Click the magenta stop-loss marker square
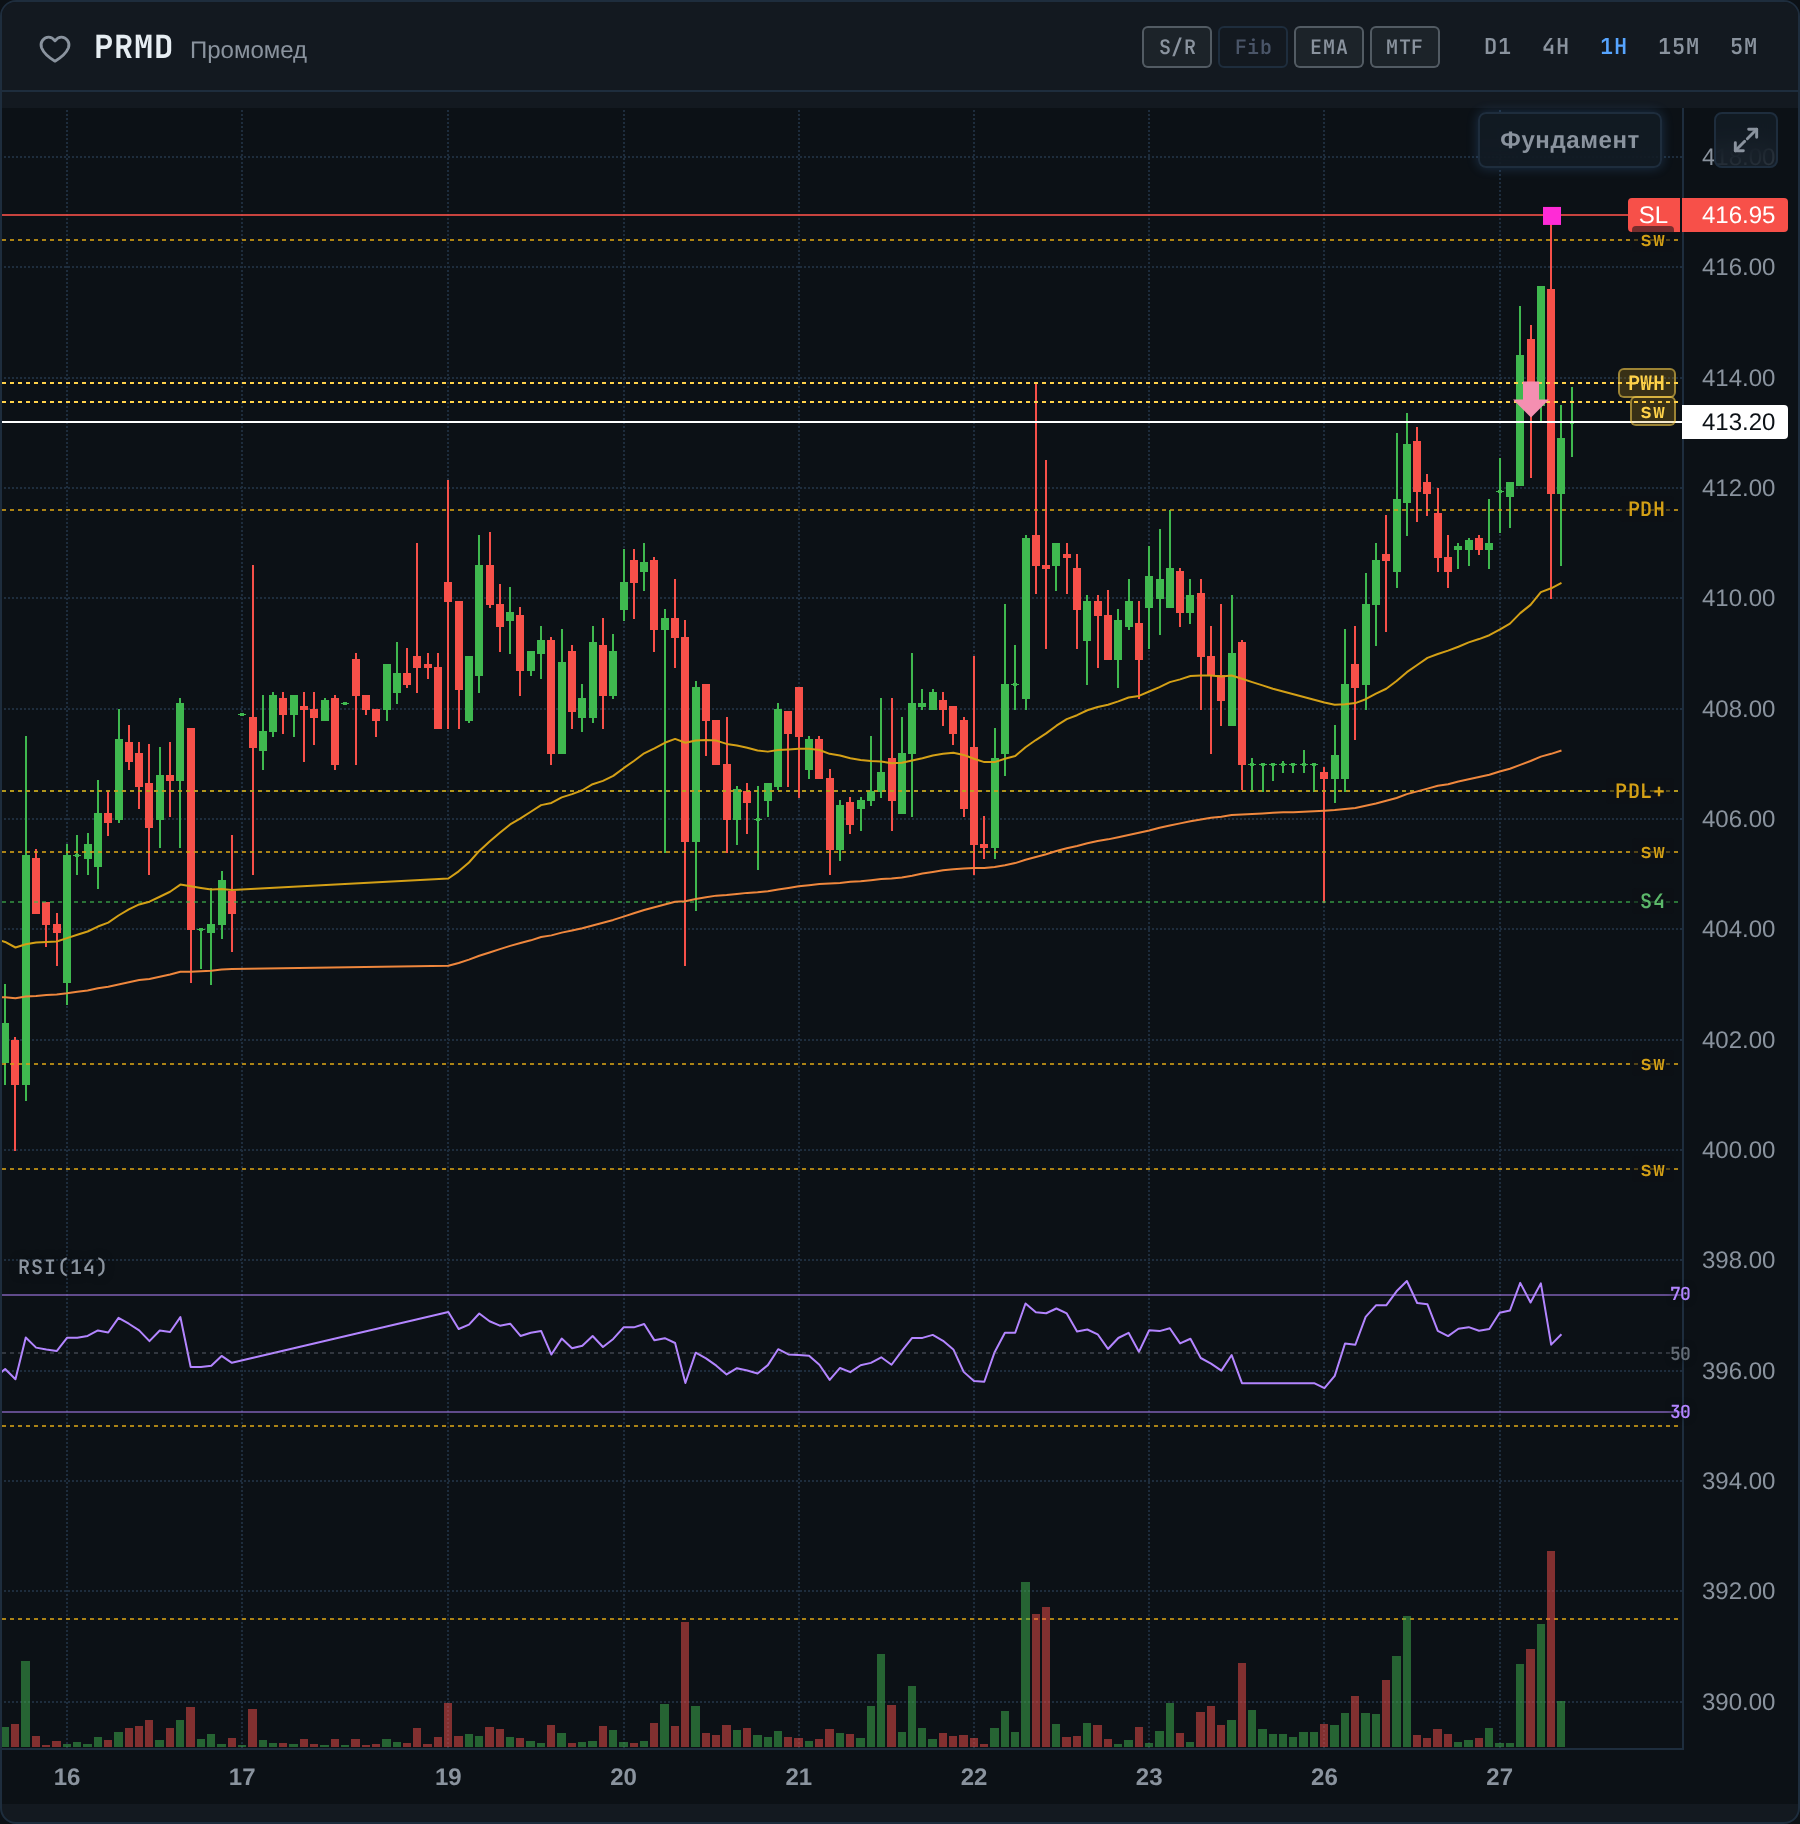Image resolution: width=1800 pixels, height=1824 pixels. pos(1552,216)
